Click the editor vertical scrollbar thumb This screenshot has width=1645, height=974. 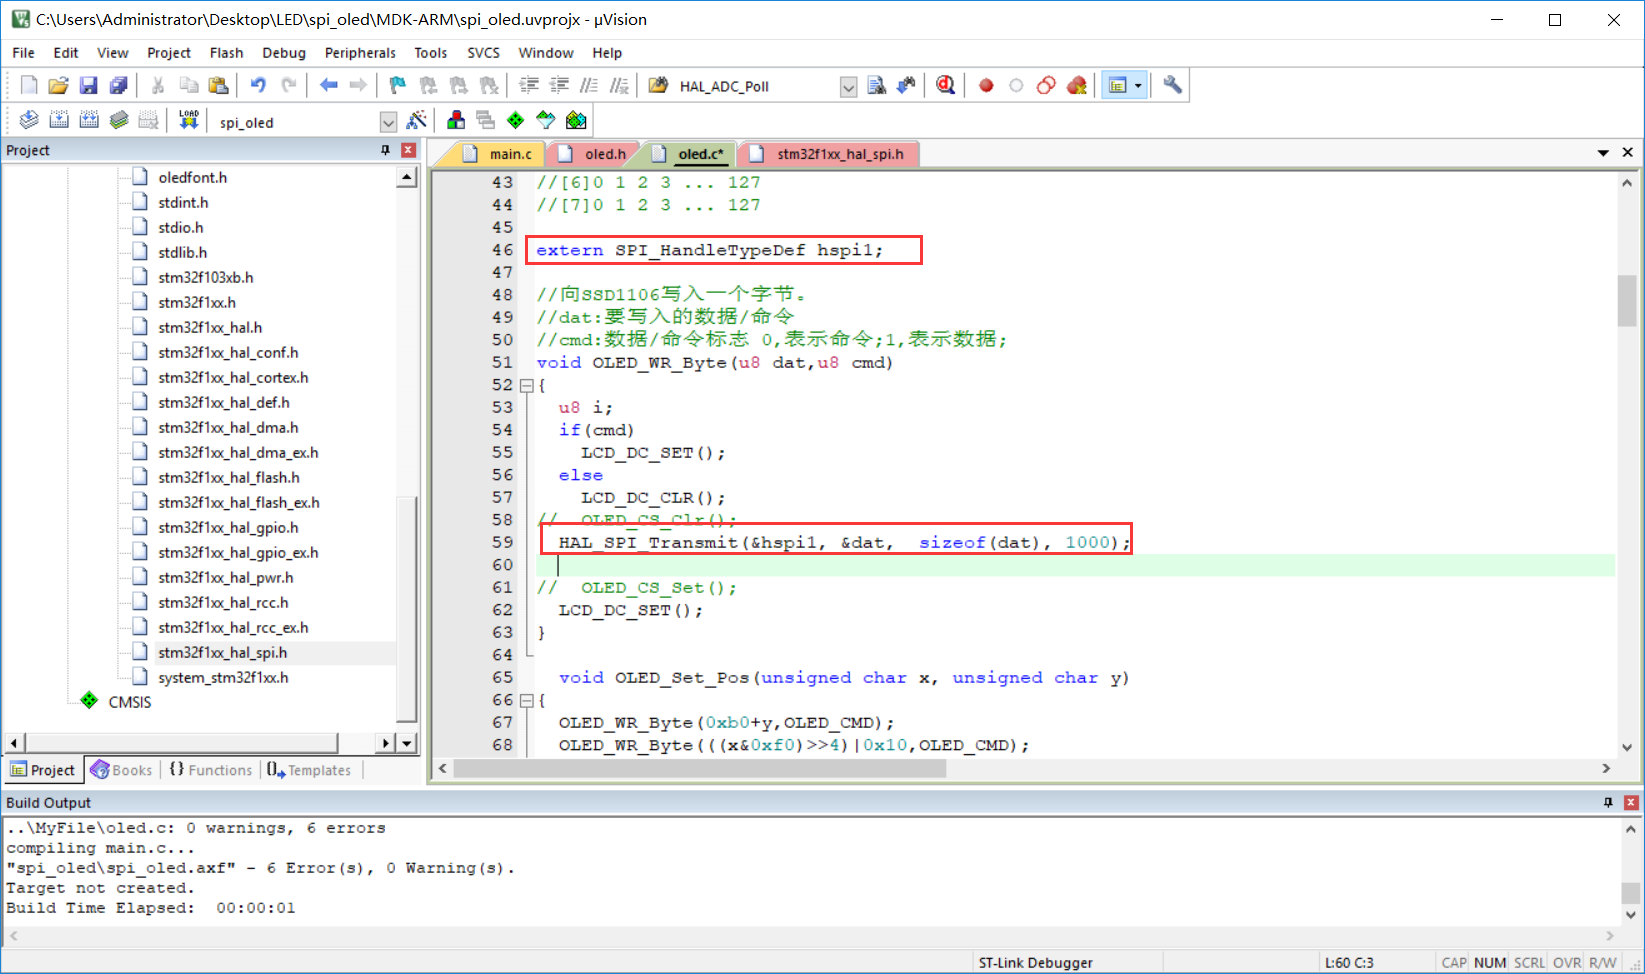click(x=1627, y=300)
